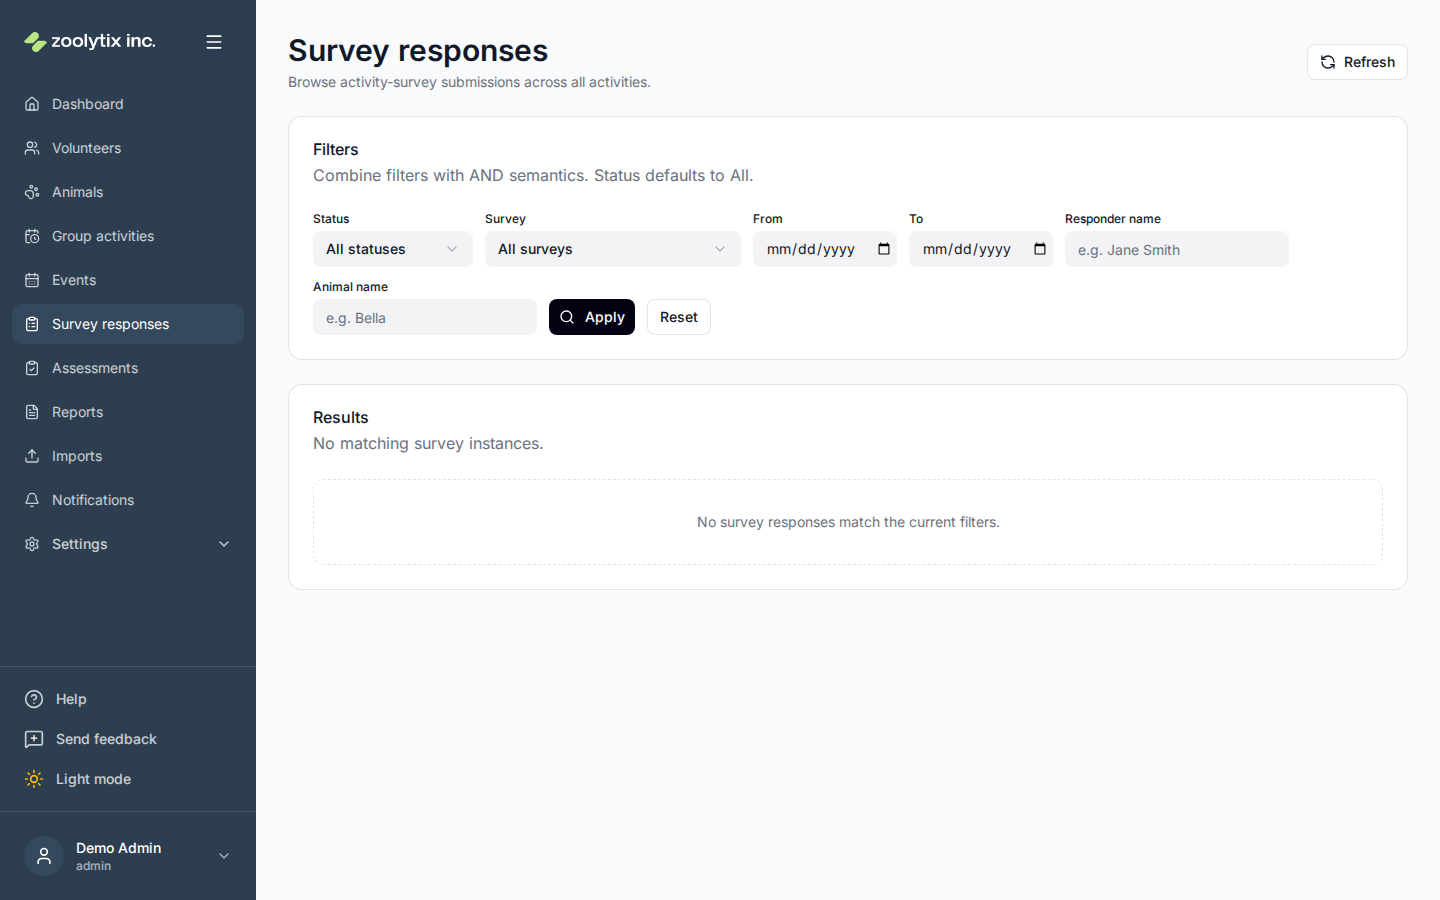Click the sun icon for Light mode
Image resolution: width=1440 pixels, height=900 pixels.
coord(34,779)
